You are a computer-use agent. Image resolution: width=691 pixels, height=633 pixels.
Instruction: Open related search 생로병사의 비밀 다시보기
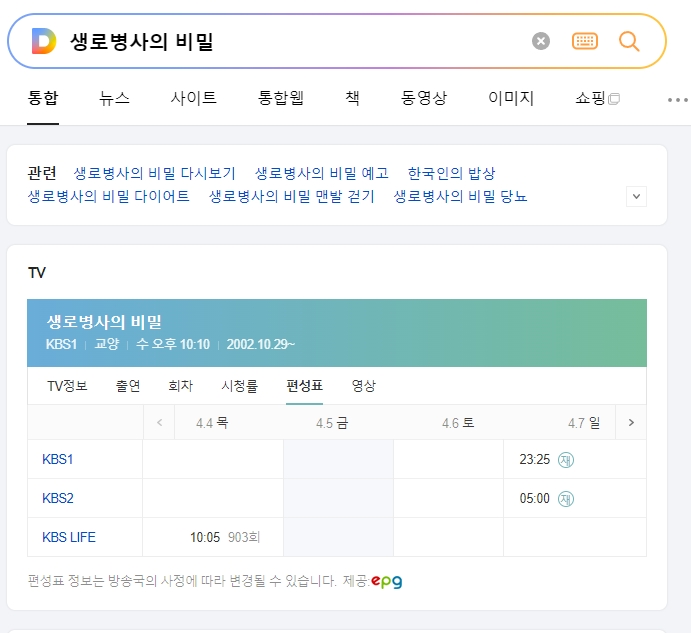(x=154, y=173)
